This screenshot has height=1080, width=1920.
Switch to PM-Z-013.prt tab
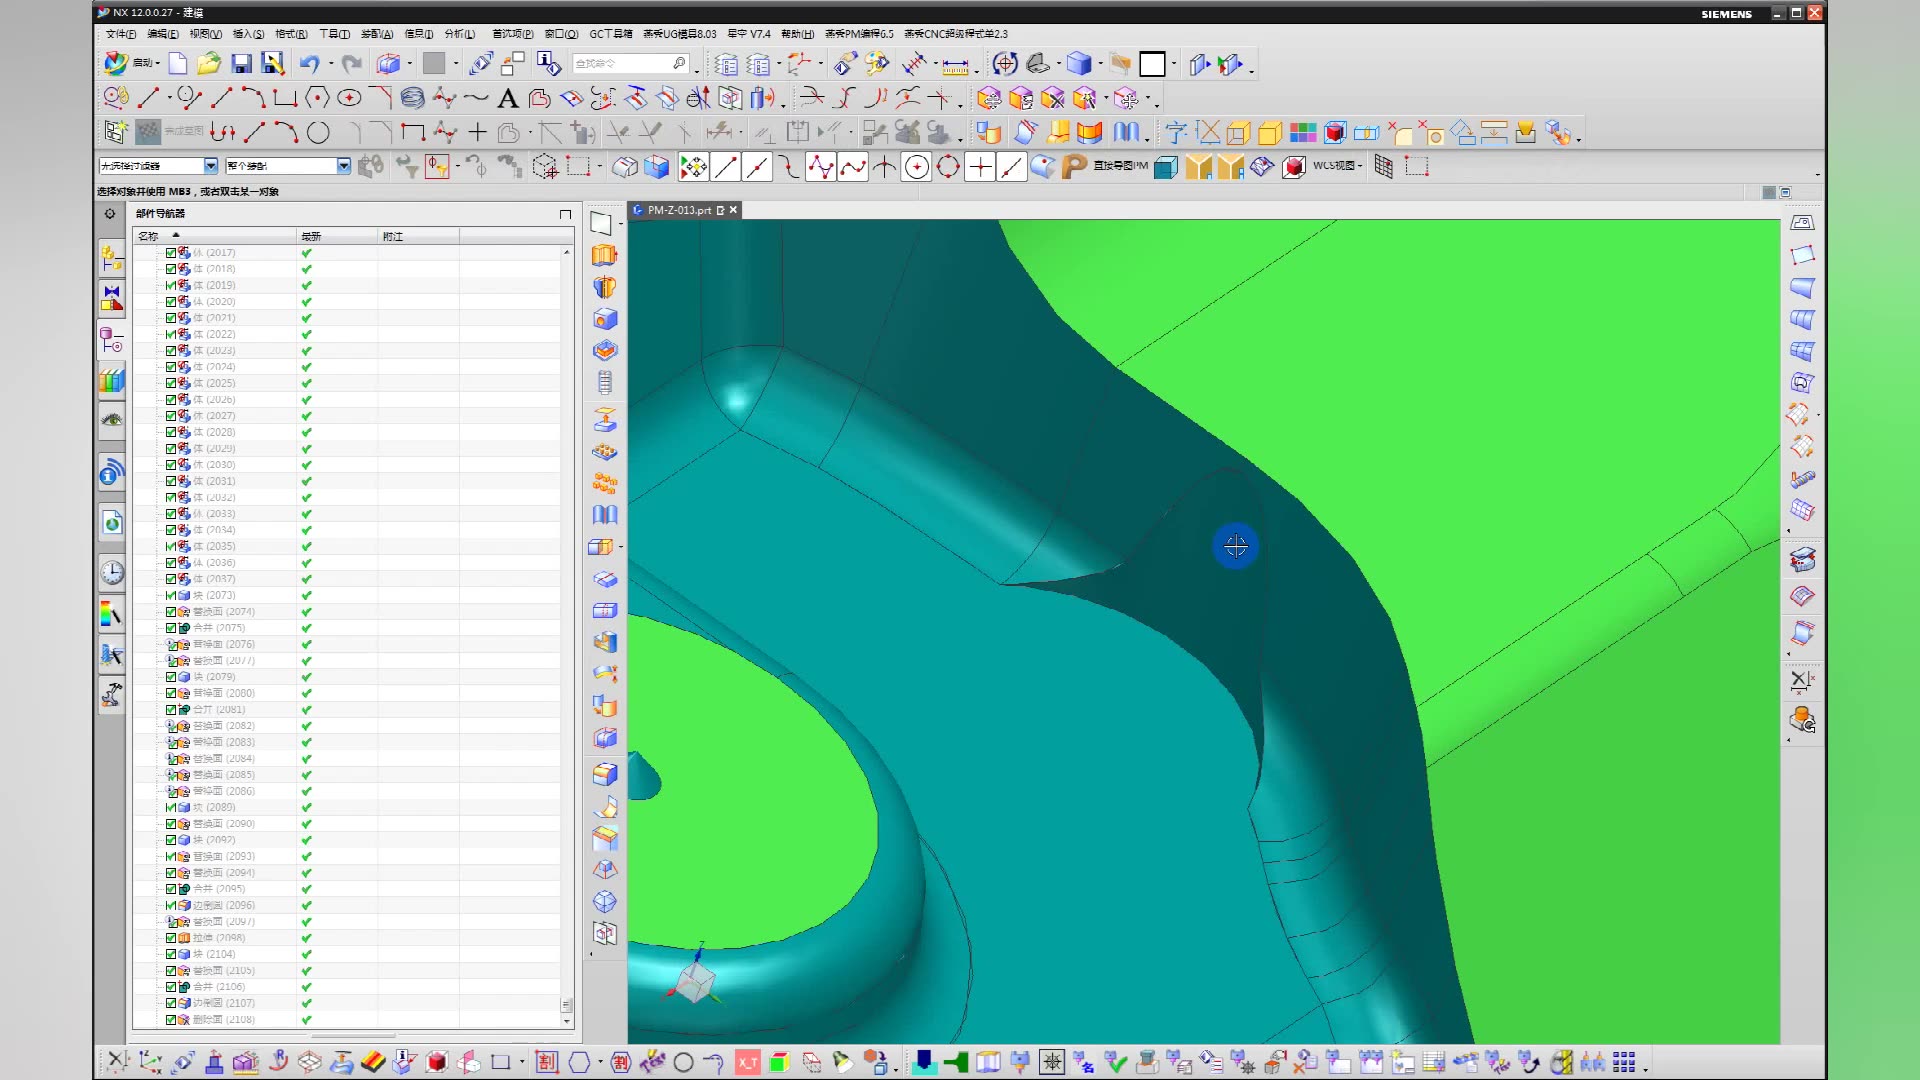click(678, 210)
